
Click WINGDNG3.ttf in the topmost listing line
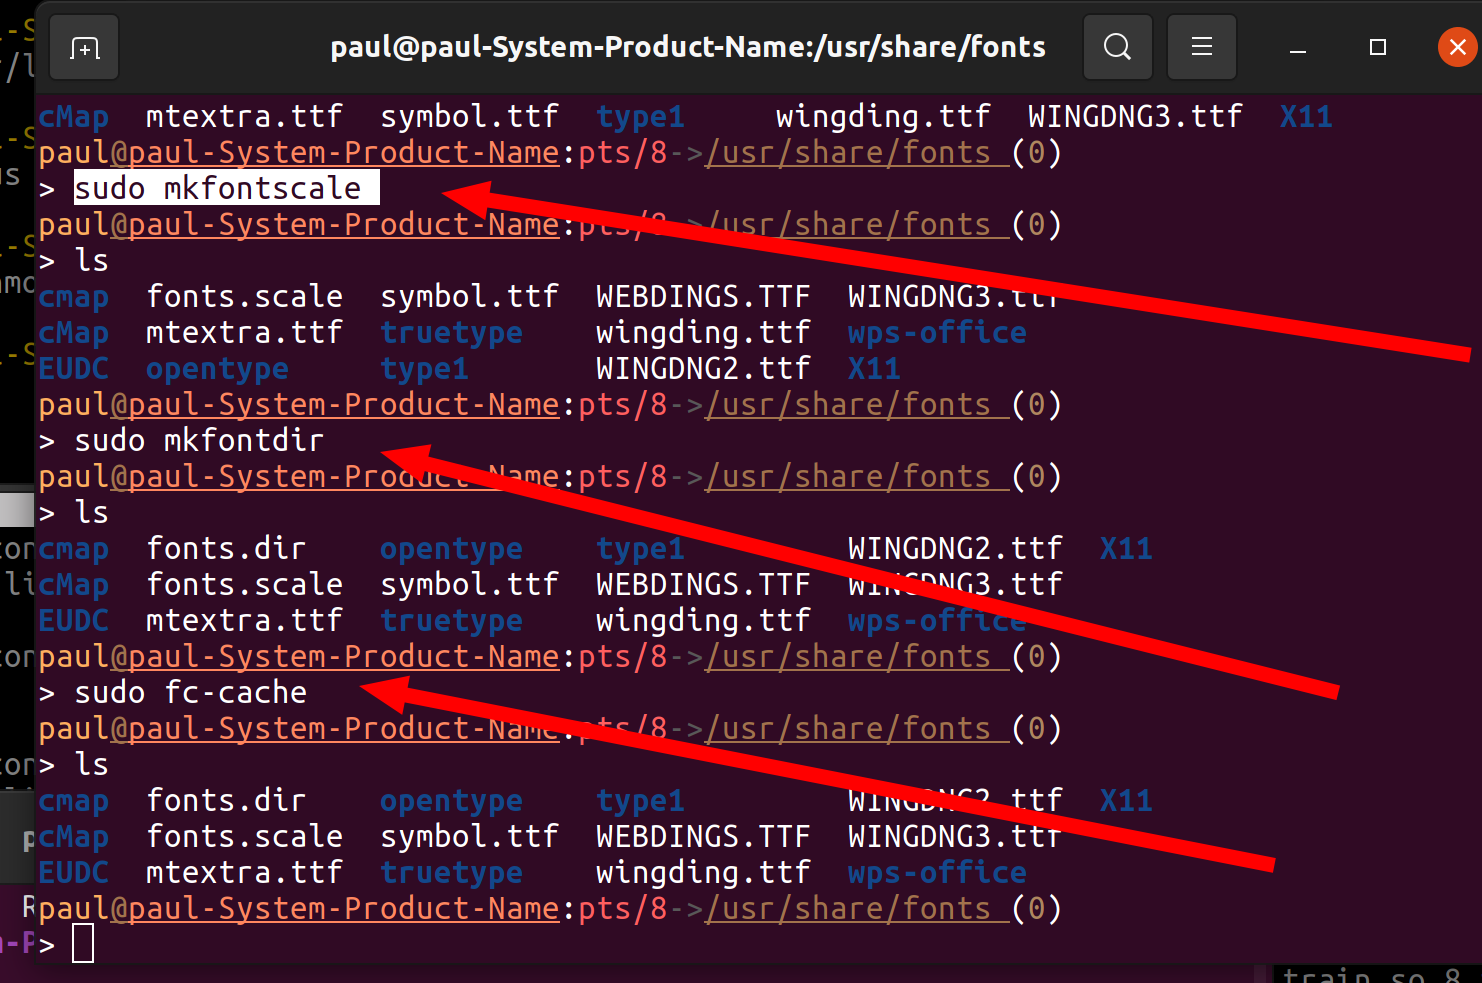[1135, 117]
